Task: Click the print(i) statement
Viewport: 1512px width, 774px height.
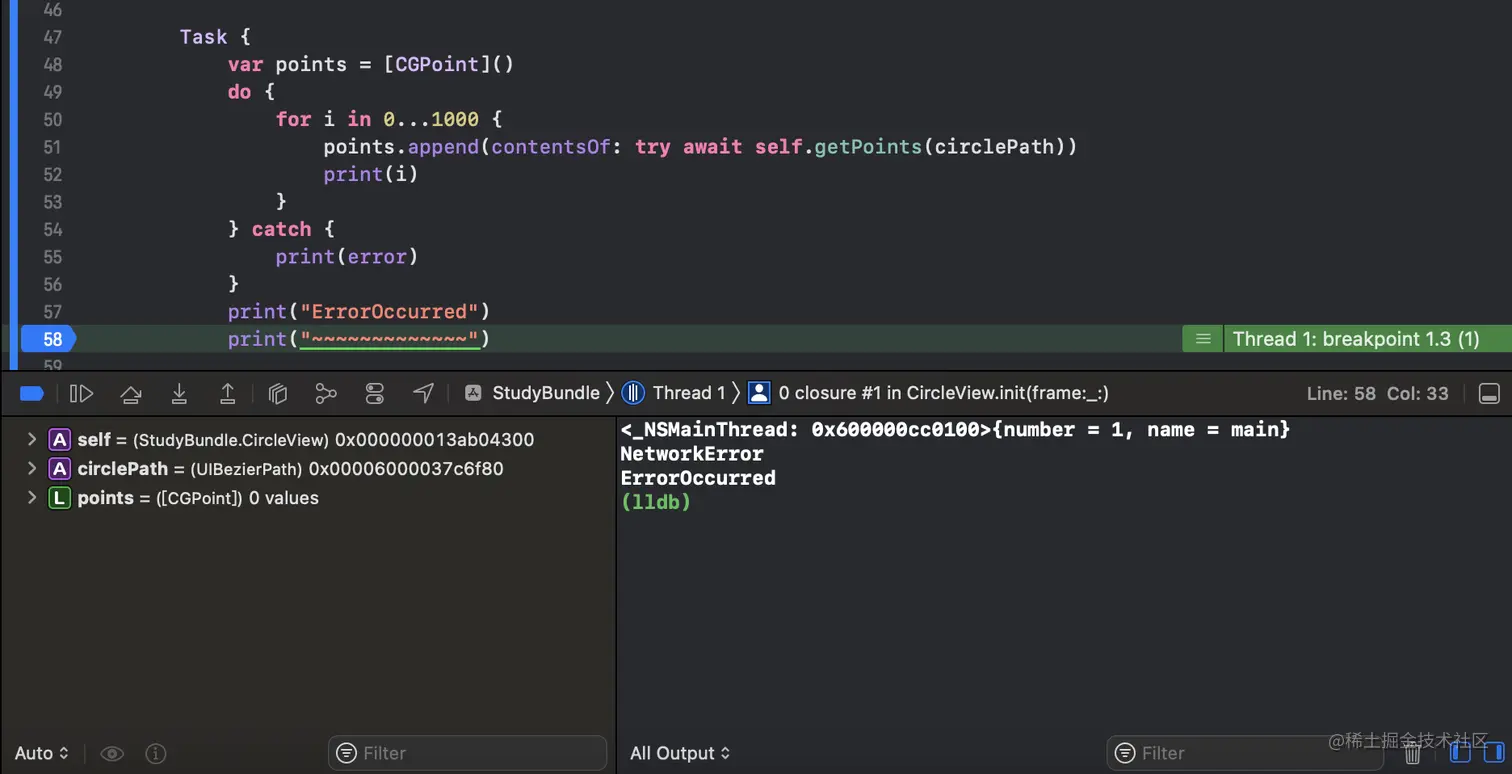Action: (371, 174)
